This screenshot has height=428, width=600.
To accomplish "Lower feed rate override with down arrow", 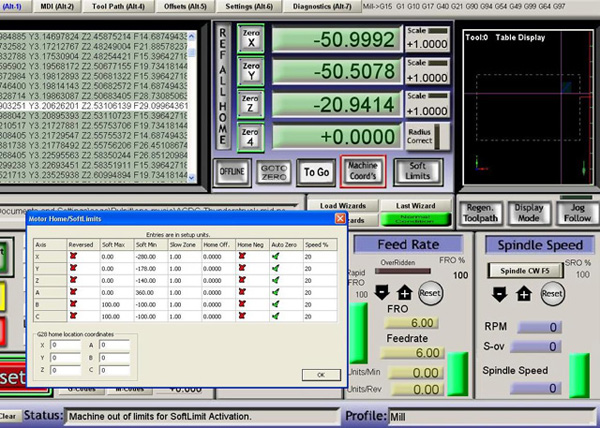I will click(x=382, y=292).
